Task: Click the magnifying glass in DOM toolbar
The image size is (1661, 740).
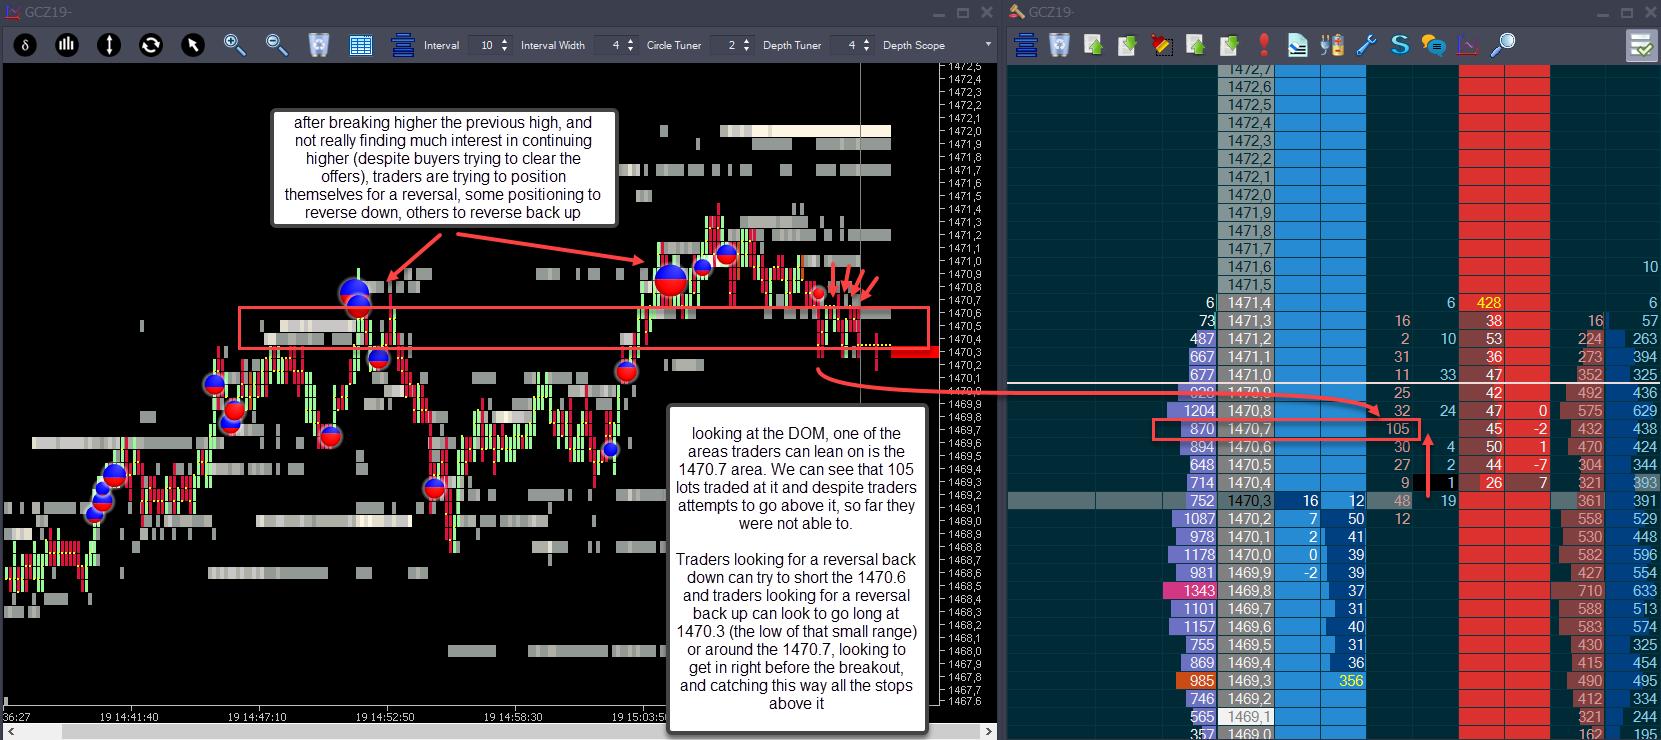Action: 1502,45
